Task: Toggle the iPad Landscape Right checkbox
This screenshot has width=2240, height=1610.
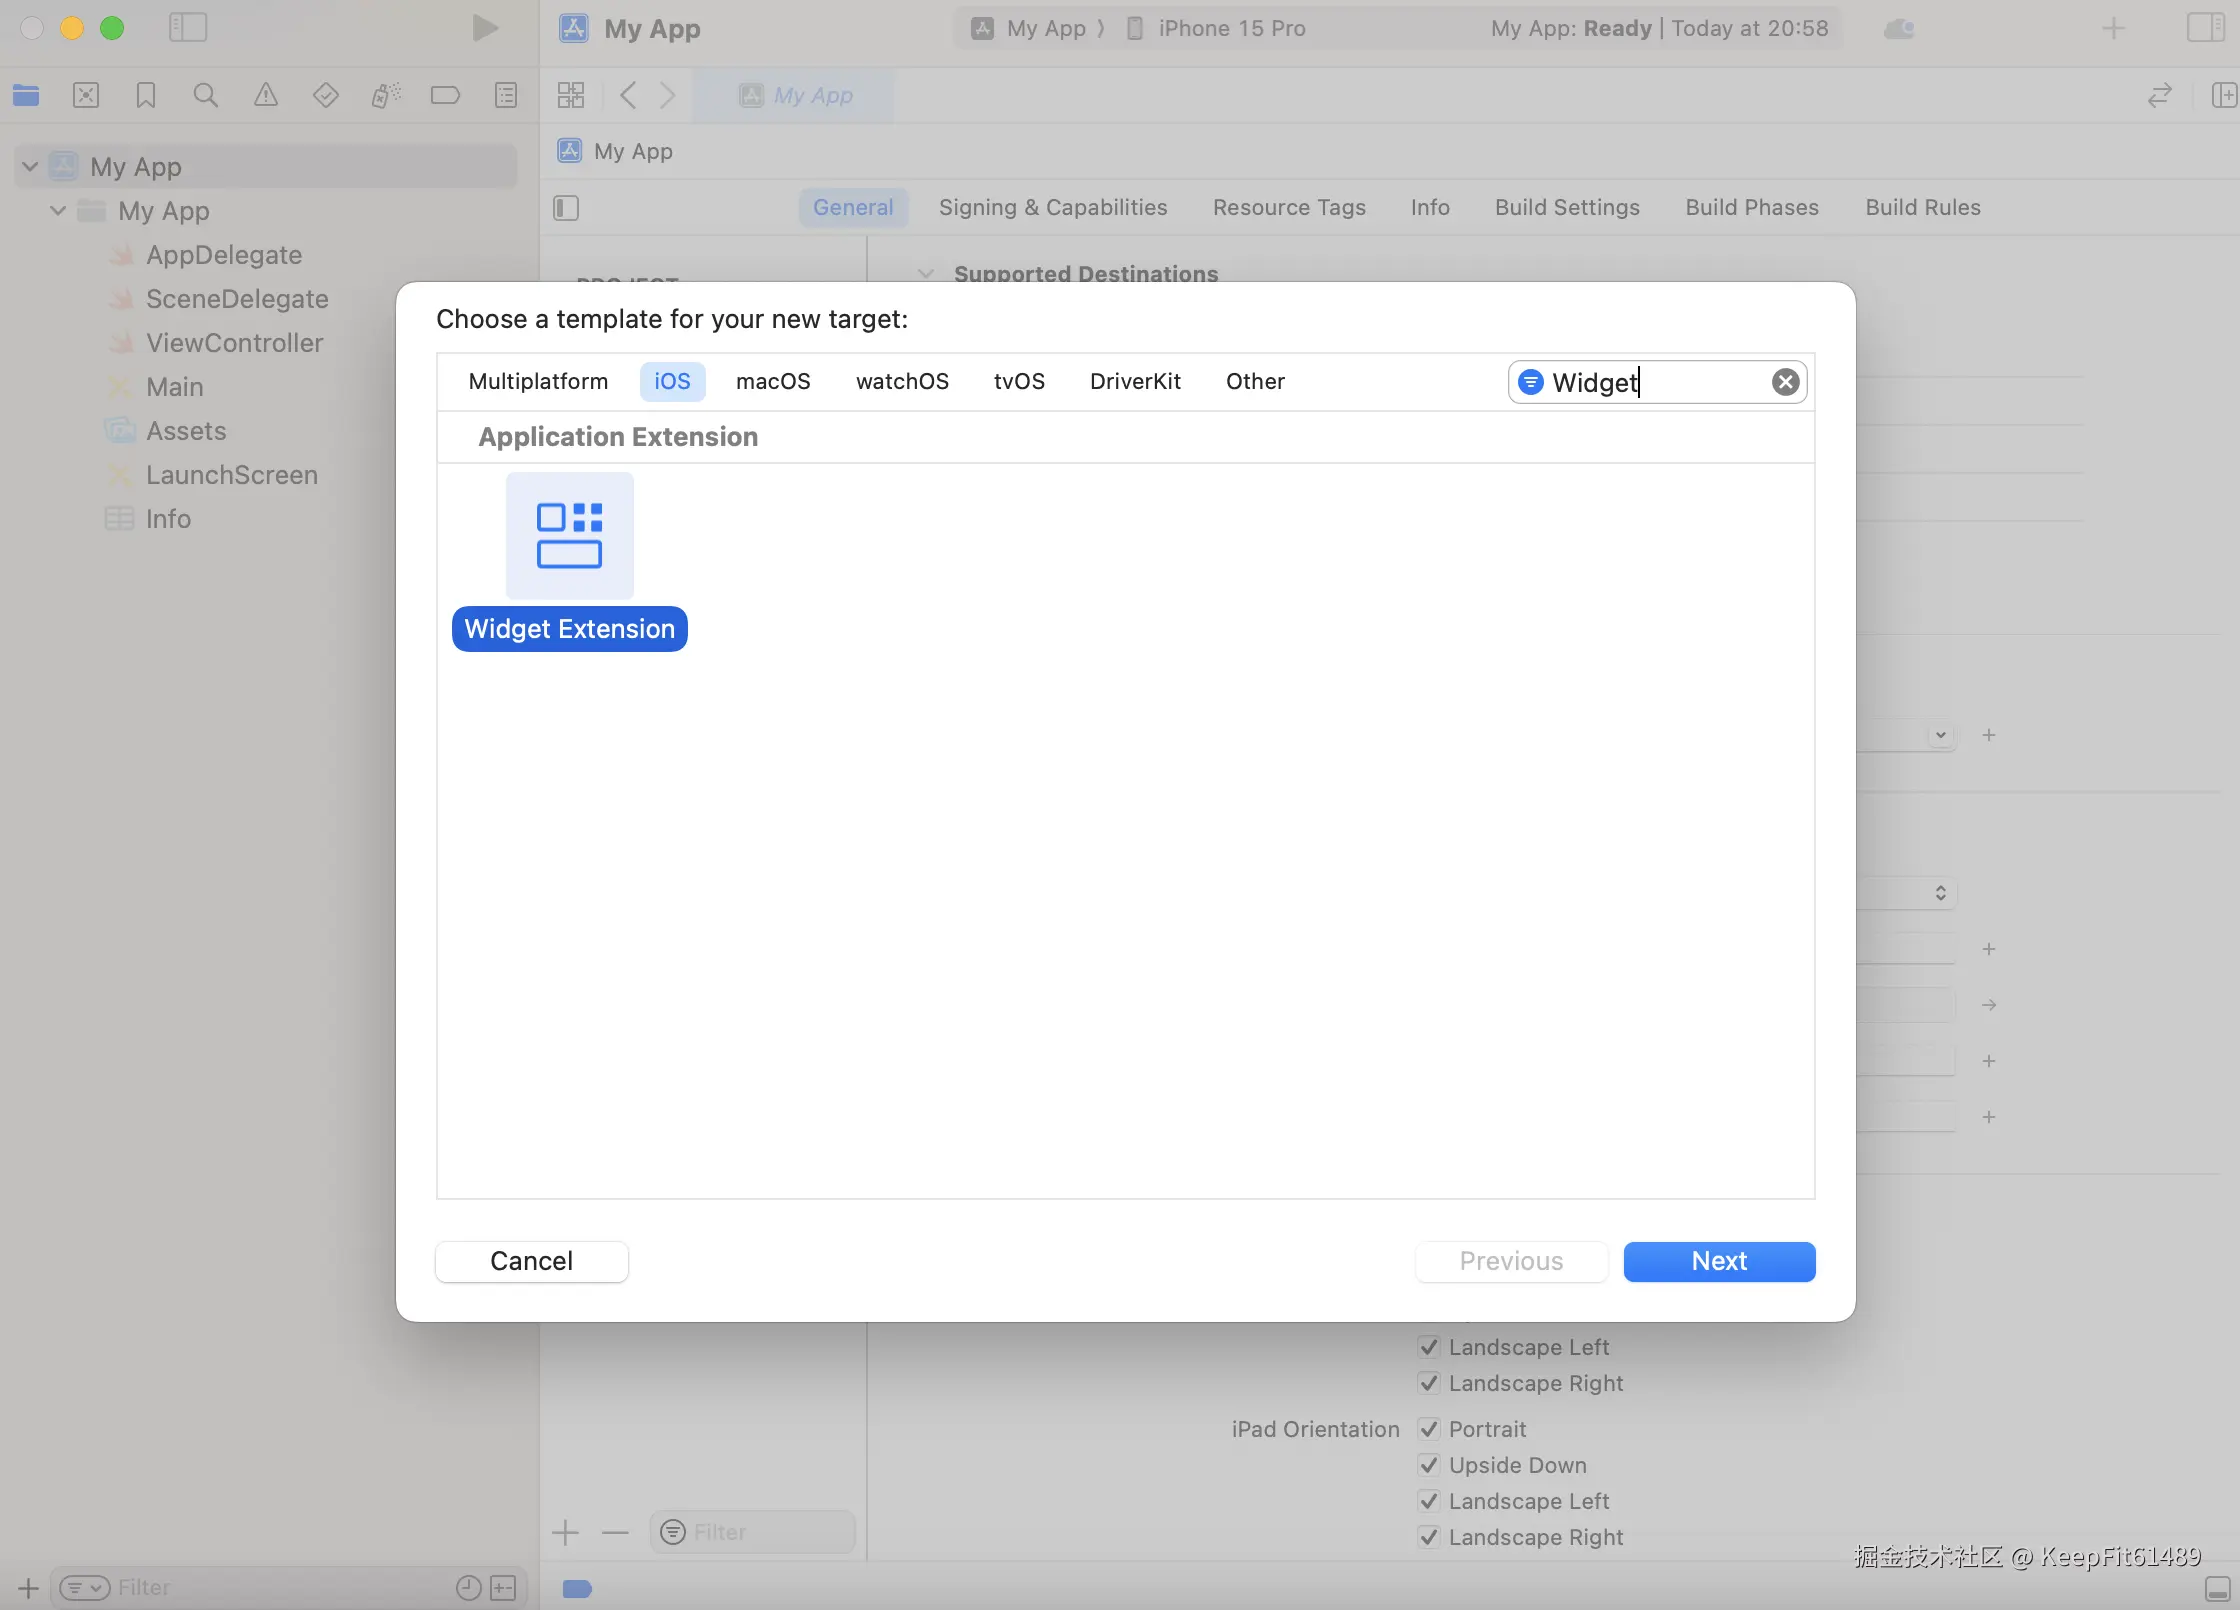Action: pos(1429,1537)
